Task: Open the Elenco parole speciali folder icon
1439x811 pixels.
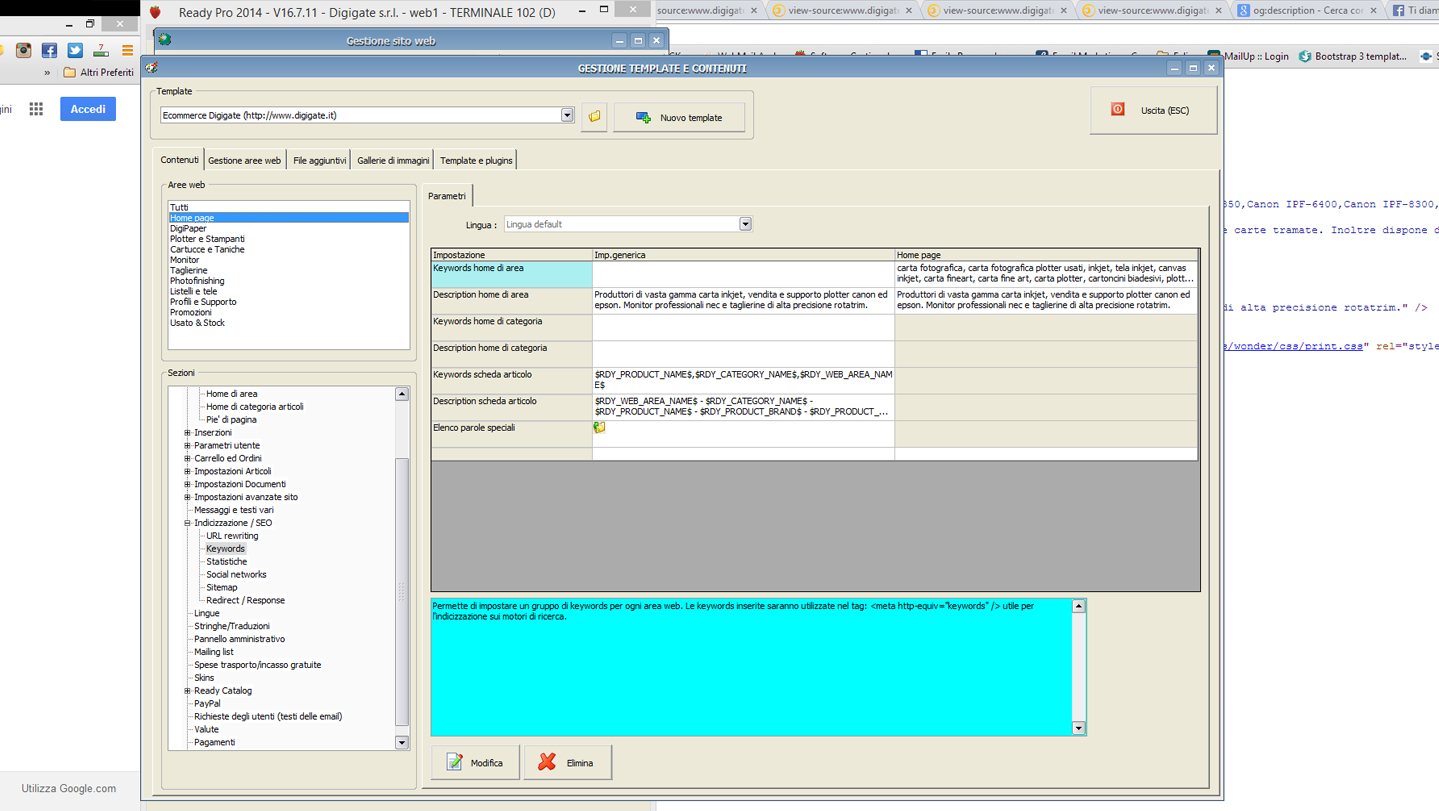Action: coord(600,428)
